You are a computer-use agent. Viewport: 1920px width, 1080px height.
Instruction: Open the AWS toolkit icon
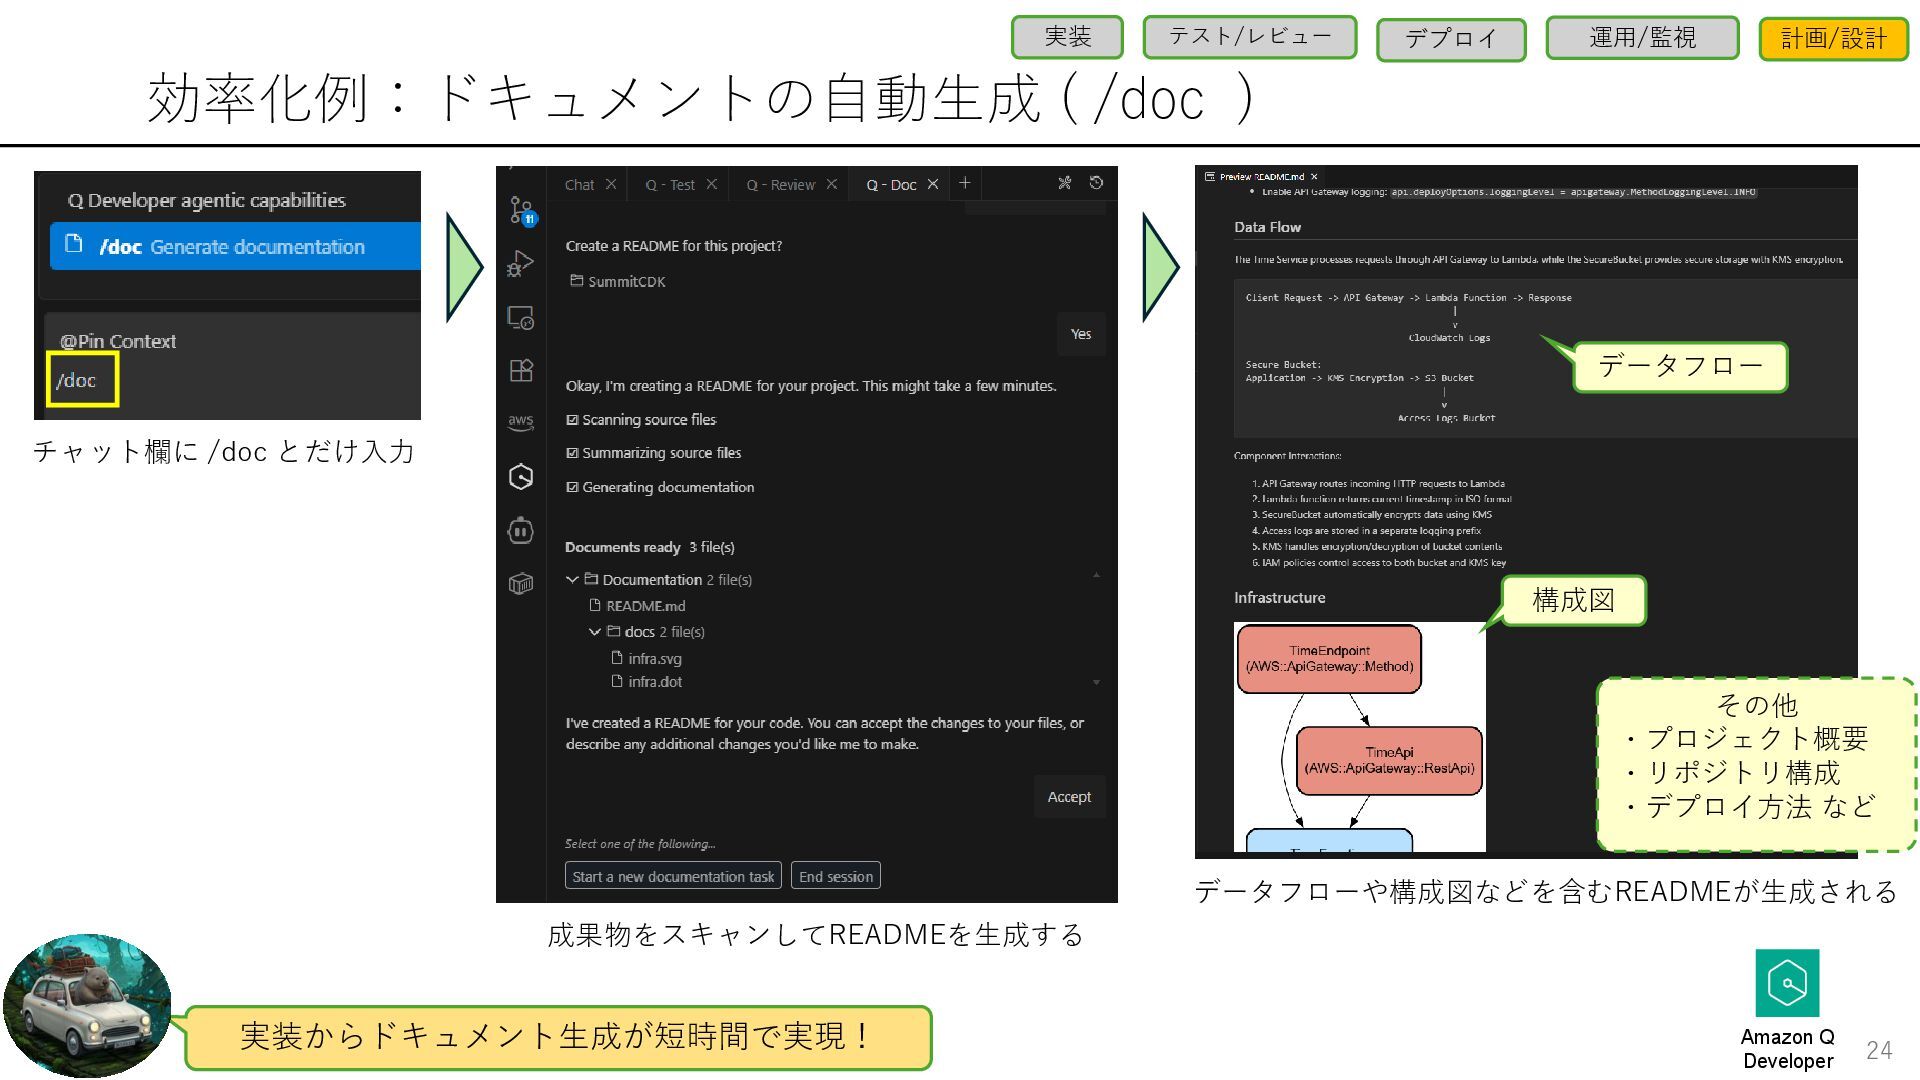click(x=521, y=422)
